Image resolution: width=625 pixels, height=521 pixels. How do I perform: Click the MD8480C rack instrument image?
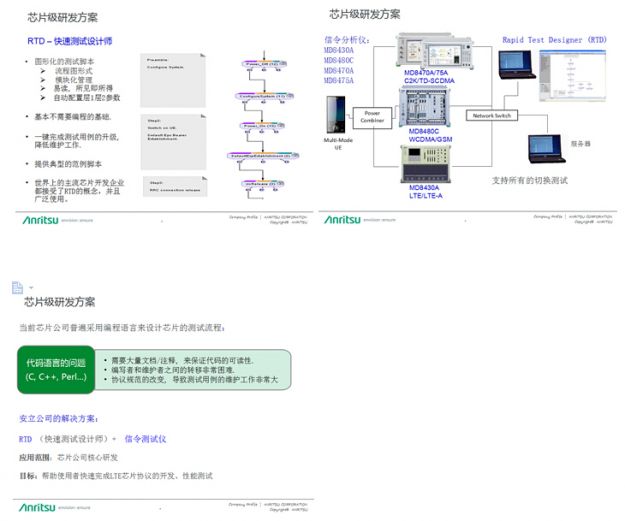425,108
